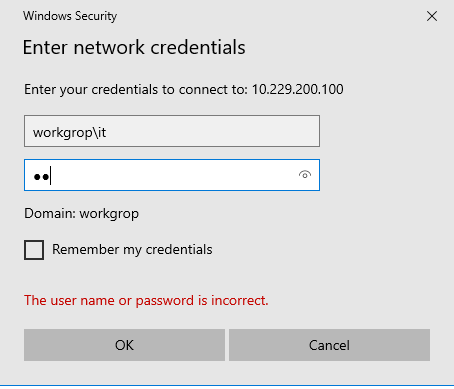The height and width of the screenshot is (389, 454).
Task: Dismiss the prompt with Cancel
Action: pos(329,345)
